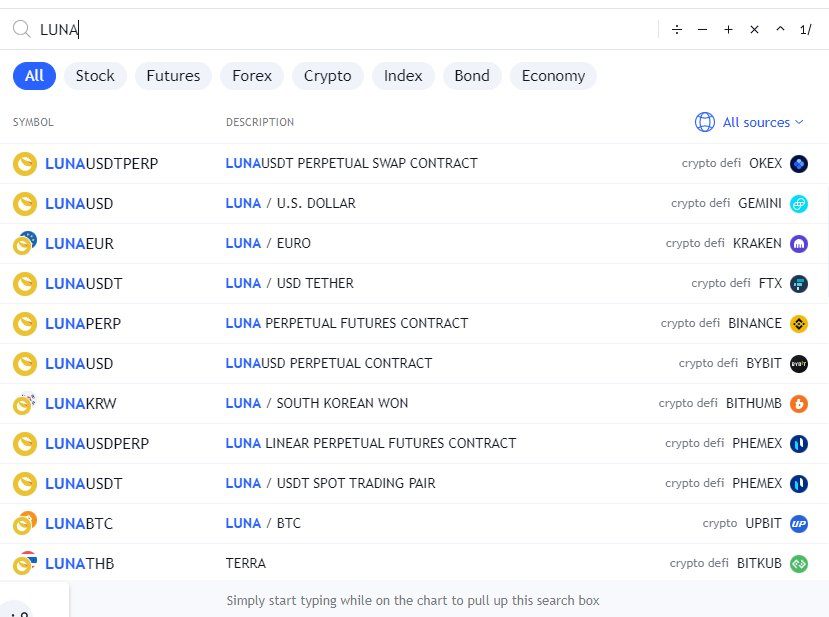Click the Luna-Euro pair icon for LUNAEUR

tap(25, 243)
